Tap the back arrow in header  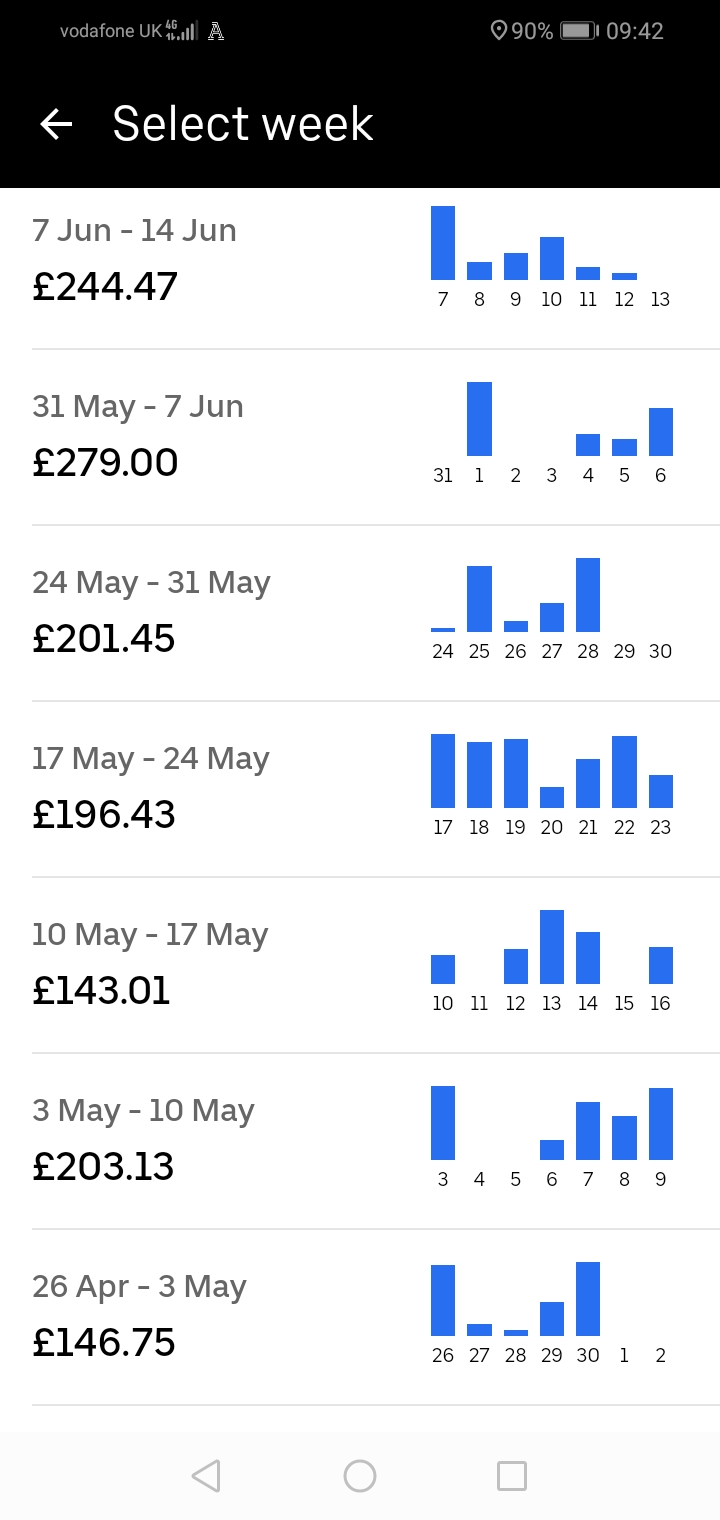[57, 124]
